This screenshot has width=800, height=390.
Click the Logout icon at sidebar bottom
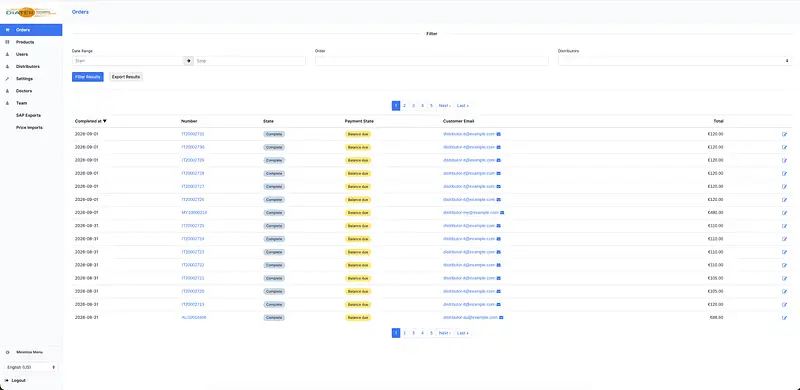7,380
